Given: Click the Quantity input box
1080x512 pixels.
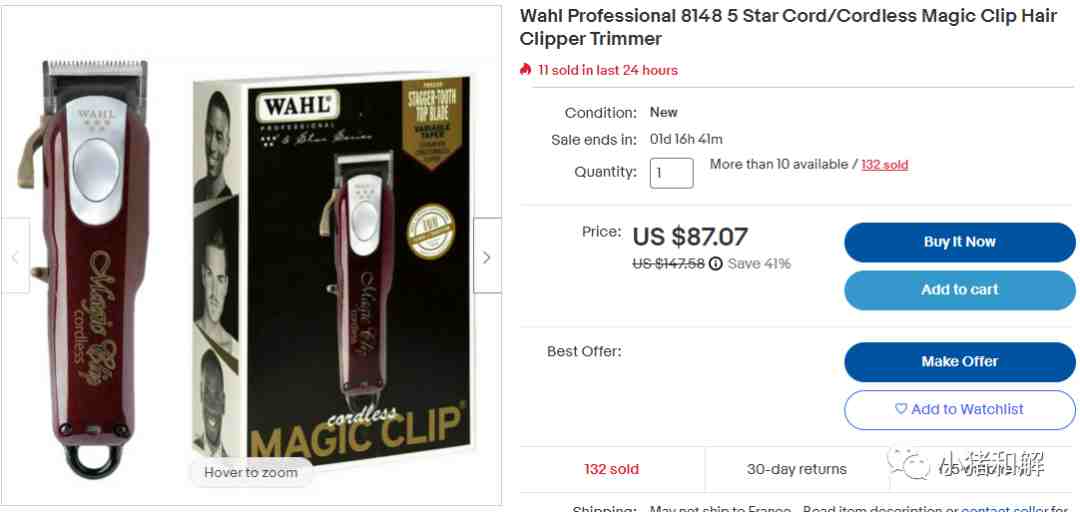Looking at the screenshot, I should point(672,173).
